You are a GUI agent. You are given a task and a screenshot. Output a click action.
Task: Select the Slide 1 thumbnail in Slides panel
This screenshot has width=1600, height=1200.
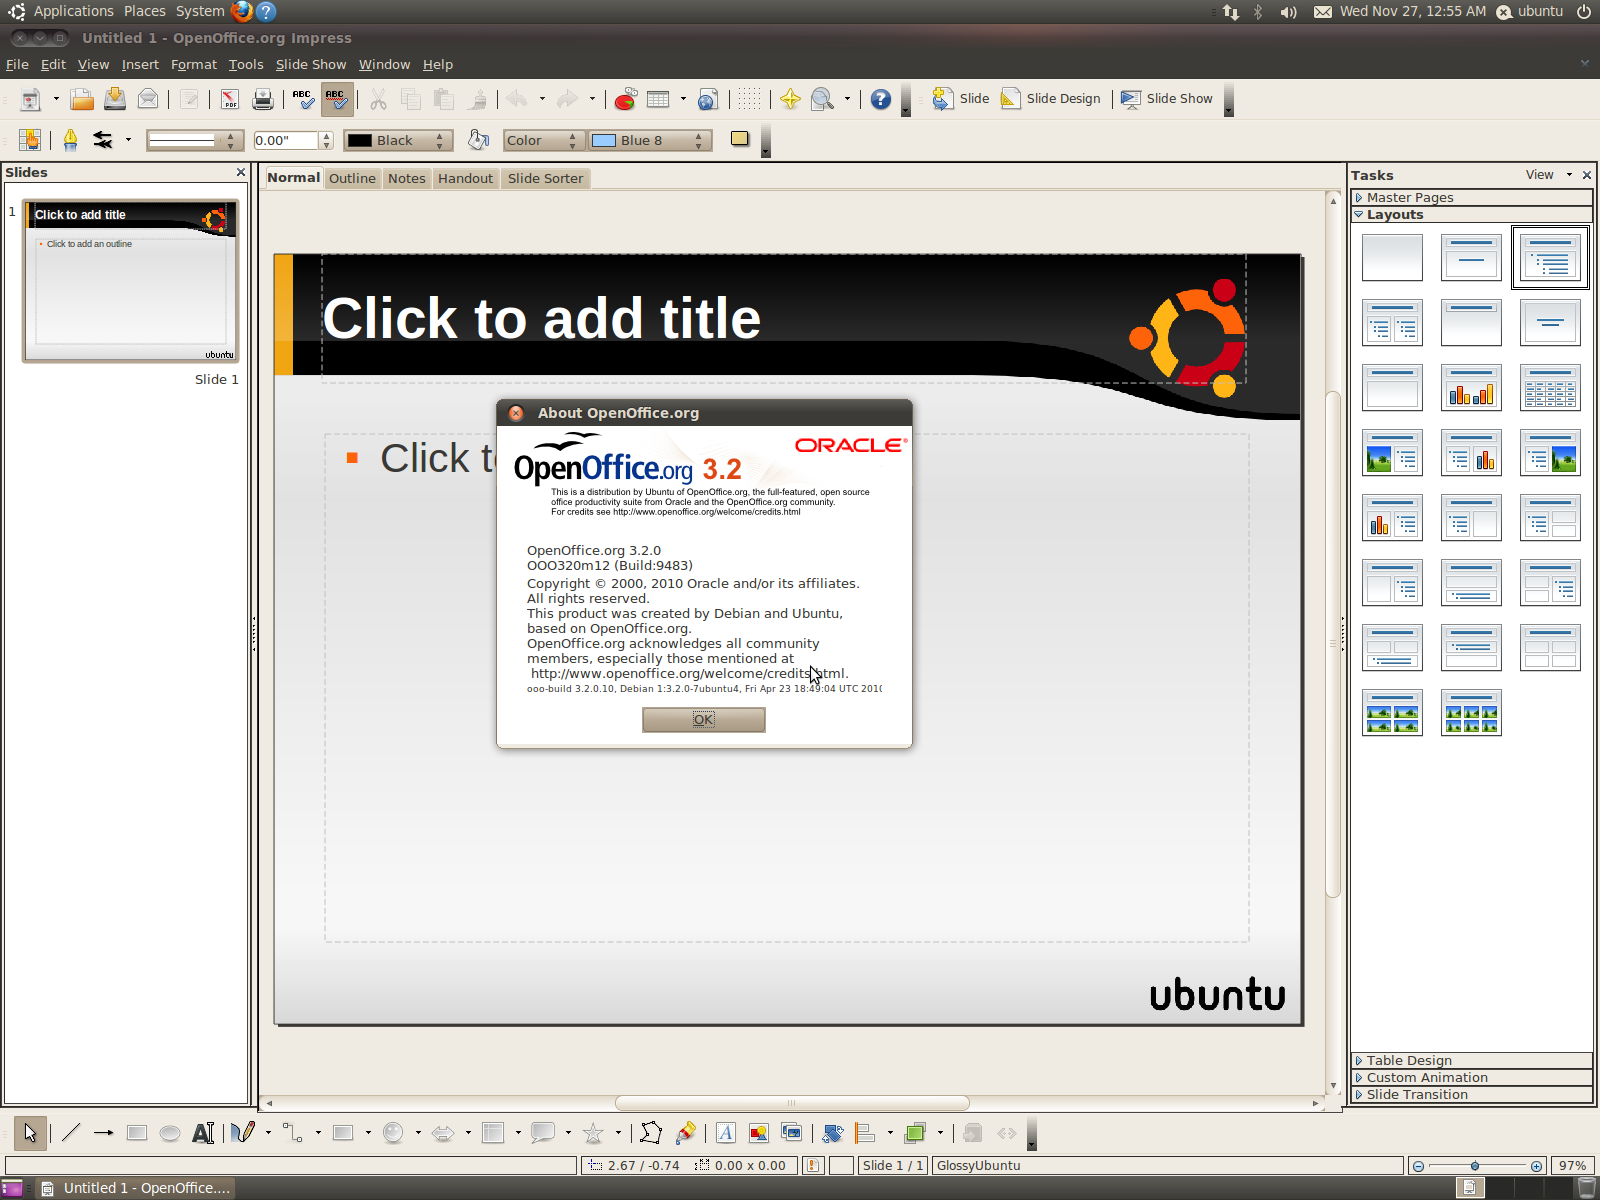131,281
